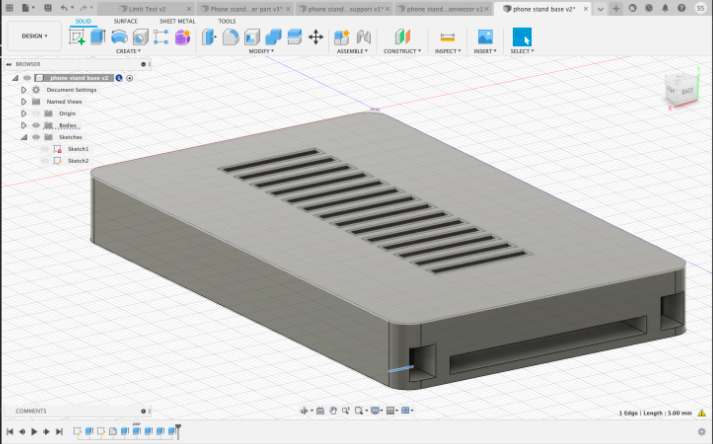Expand the CREATE dropdown menu
The width and height of the screenshot is (713, 444).
tap(128, 51)
